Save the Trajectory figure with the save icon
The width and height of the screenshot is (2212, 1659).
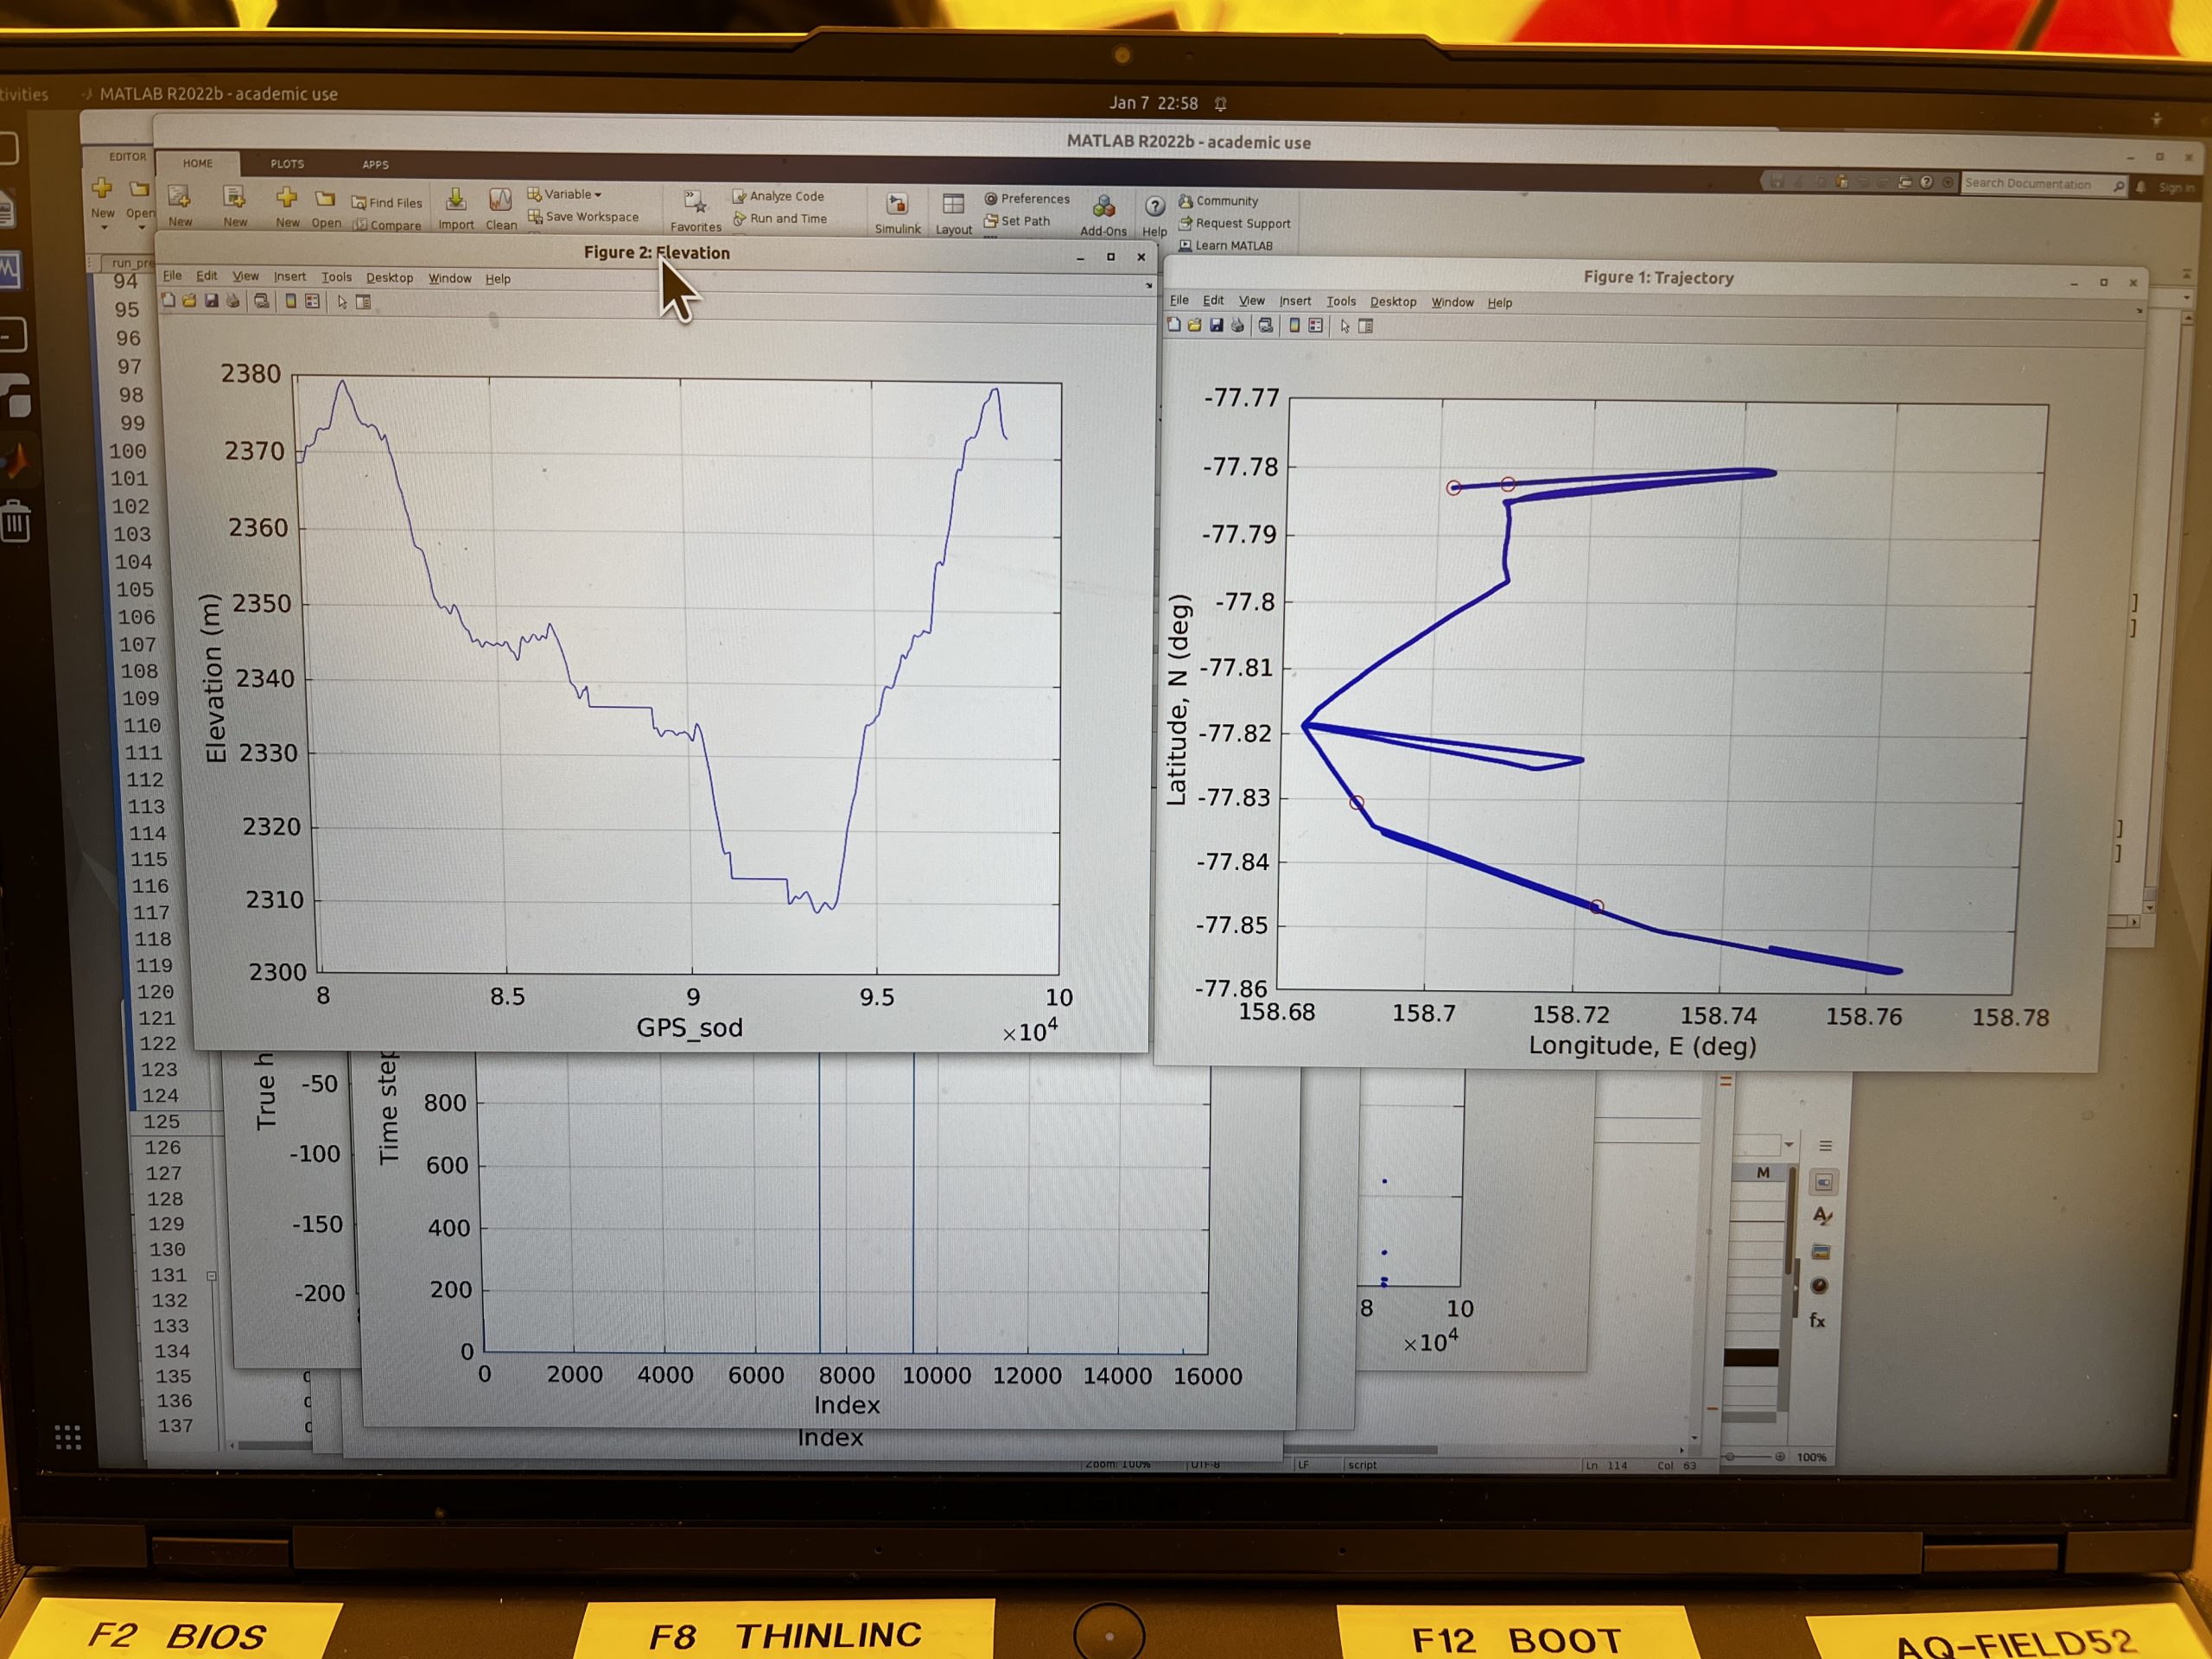(x=1216, y=327)
